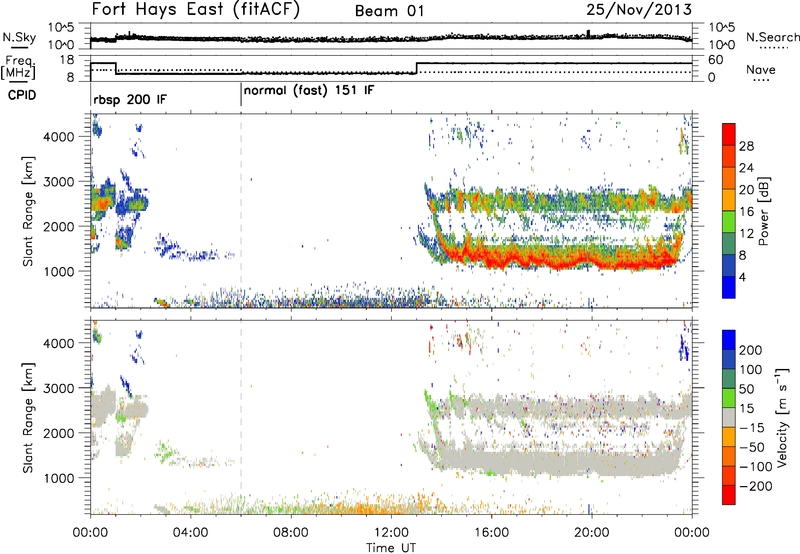Click the '08:00' time tick label

pyautogui.click(x=291, y=533)
